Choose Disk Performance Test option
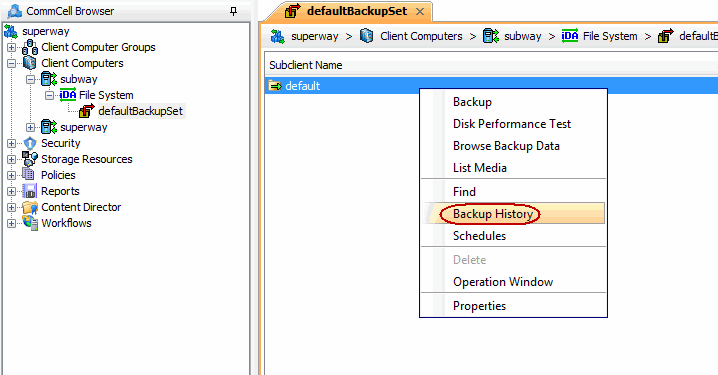 click(x=513, y=124)
